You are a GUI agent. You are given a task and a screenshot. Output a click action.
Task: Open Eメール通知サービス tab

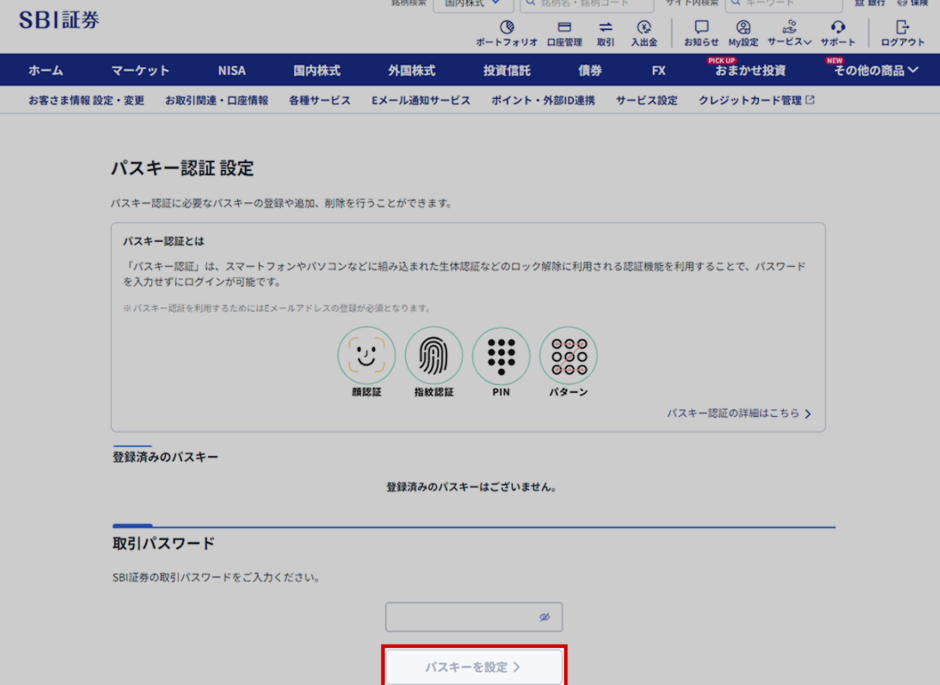pos(421,100)
